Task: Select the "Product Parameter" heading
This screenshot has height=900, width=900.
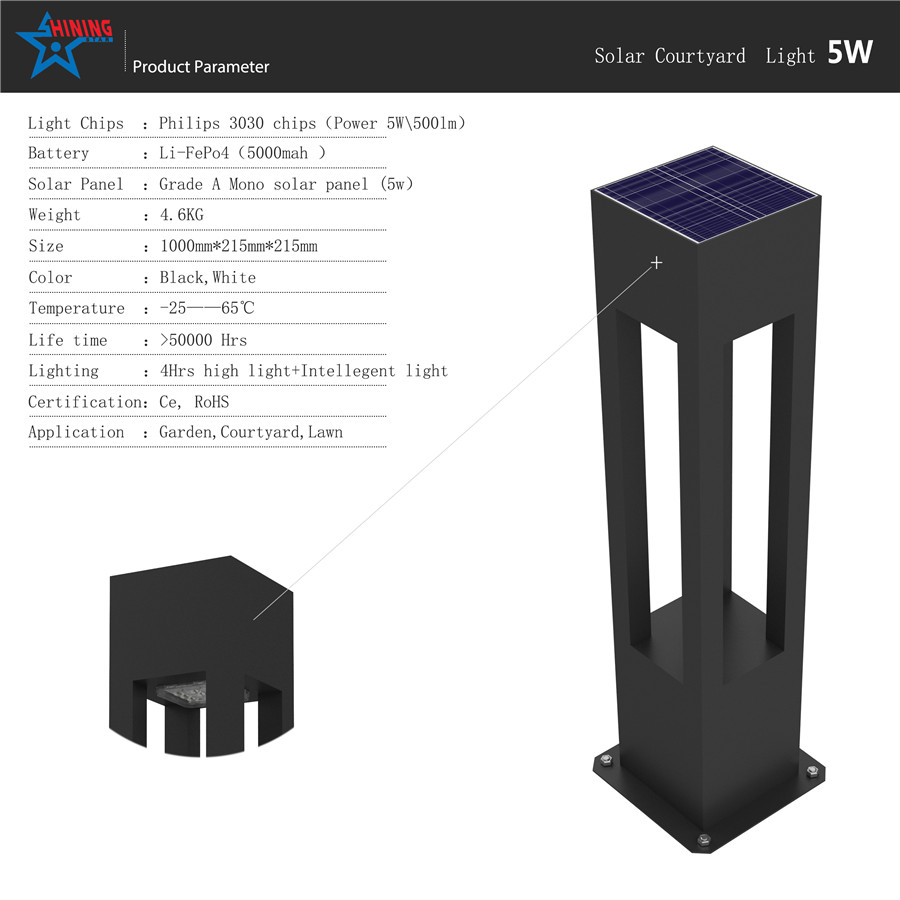Action: (x=201, y=67)
